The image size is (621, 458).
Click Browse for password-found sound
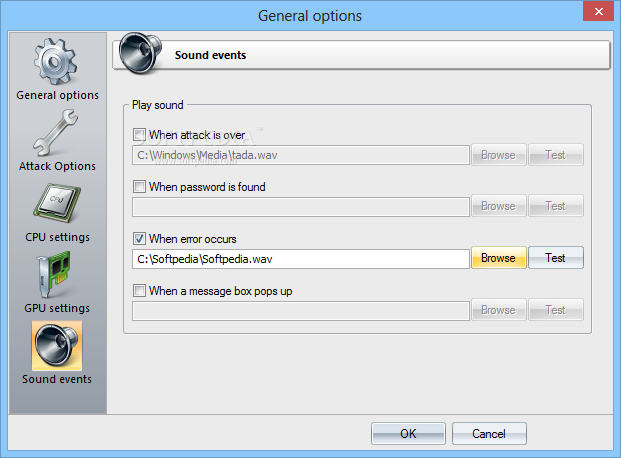(499, 206)
